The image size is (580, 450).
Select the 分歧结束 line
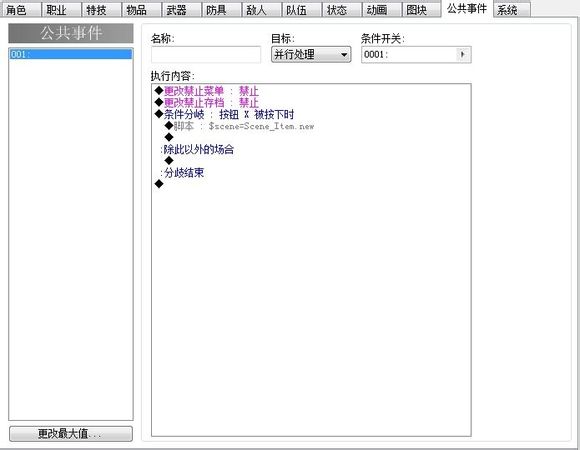click(x=311, y=173)
